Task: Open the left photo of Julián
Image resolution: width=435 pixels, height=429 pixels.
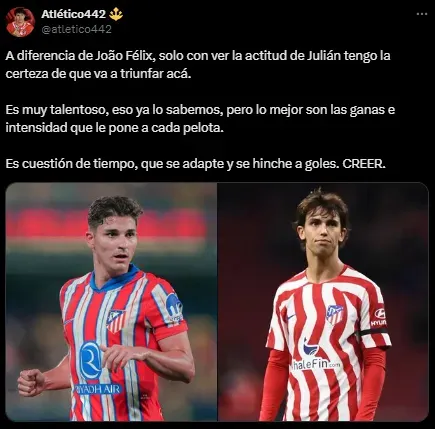Action: pos(111,302)
